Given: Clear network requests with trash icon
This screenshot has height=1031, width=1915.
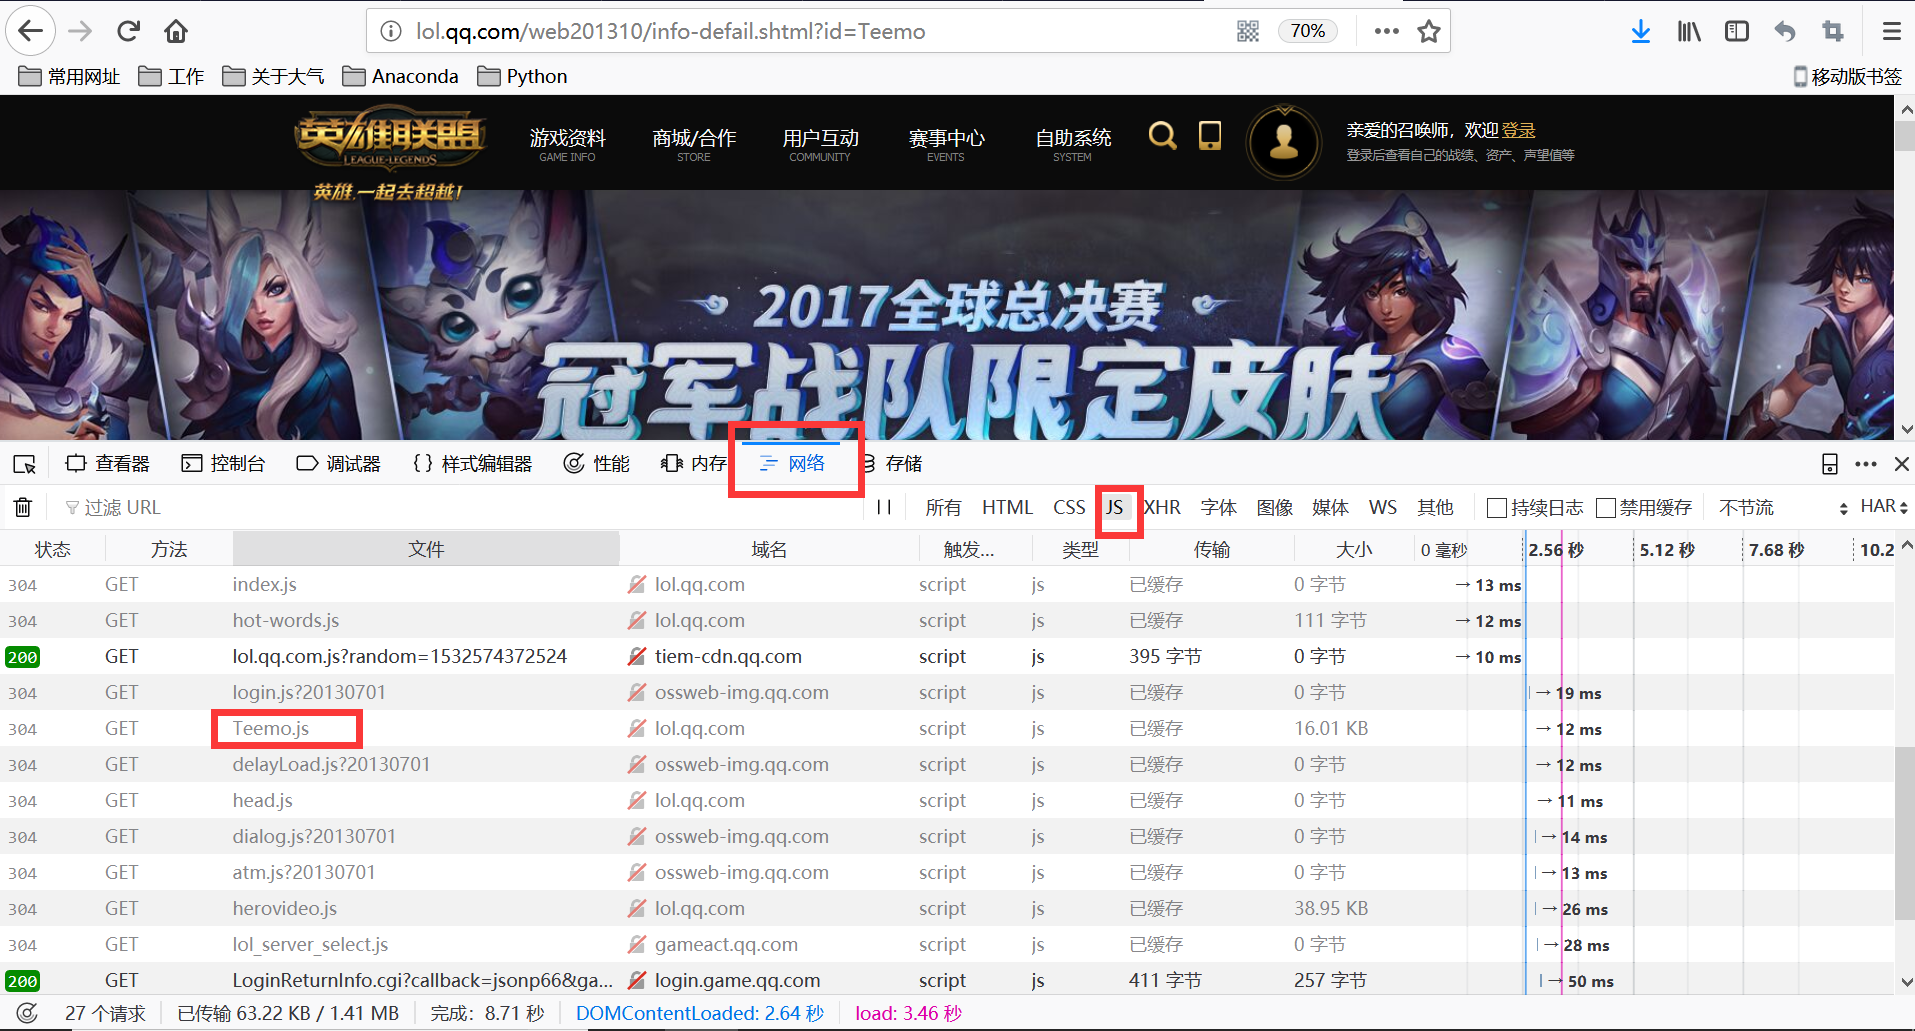Looking at the screenshot, I should [23, 507].
